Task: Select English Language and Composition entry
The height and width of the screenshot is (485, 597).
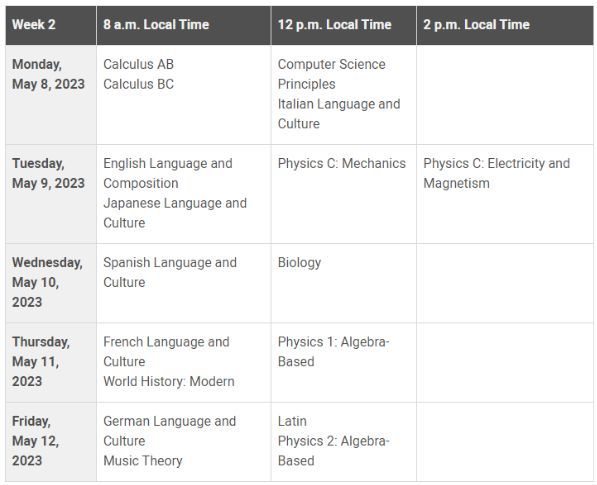Action: 168,173
